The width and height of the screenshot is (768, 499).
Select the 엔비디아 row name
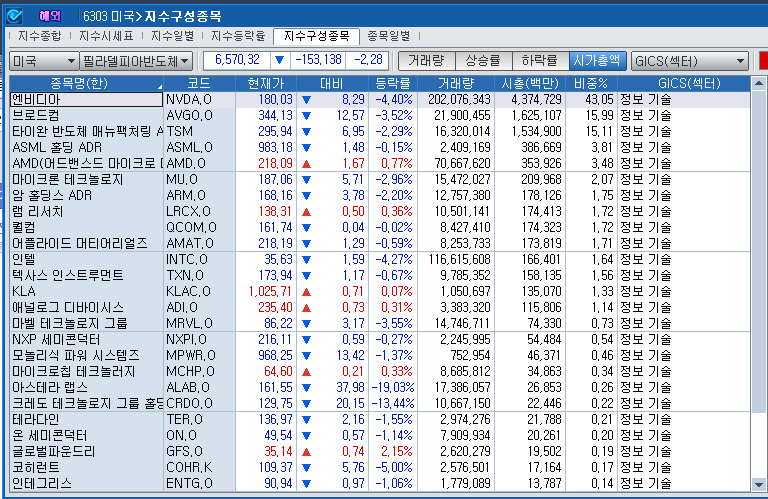pyautogui.click(x=86, y=99)
